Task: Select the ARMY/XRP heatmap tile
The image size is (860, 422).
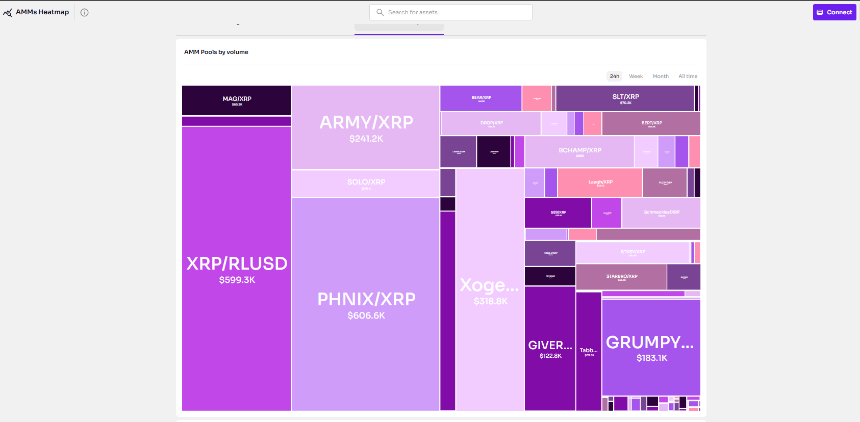Action: (366, 127)
